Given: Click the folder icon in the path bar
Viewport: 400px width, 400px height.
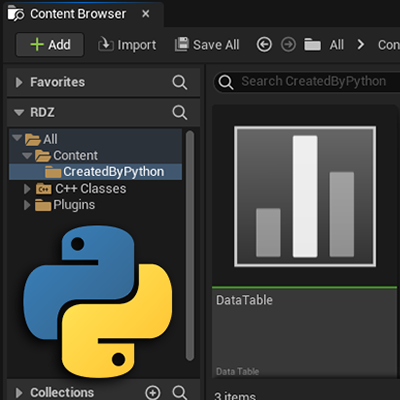Looking at the screenshot, I should pyautogui.click(x=312, y=45).
